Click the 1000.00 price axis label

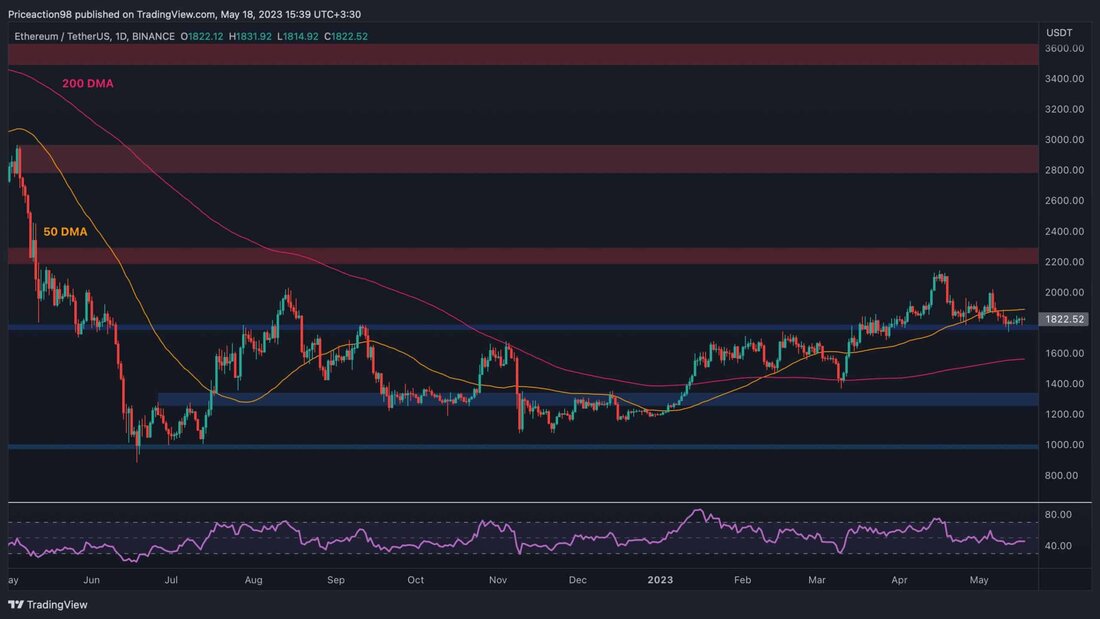point(1064,445)
